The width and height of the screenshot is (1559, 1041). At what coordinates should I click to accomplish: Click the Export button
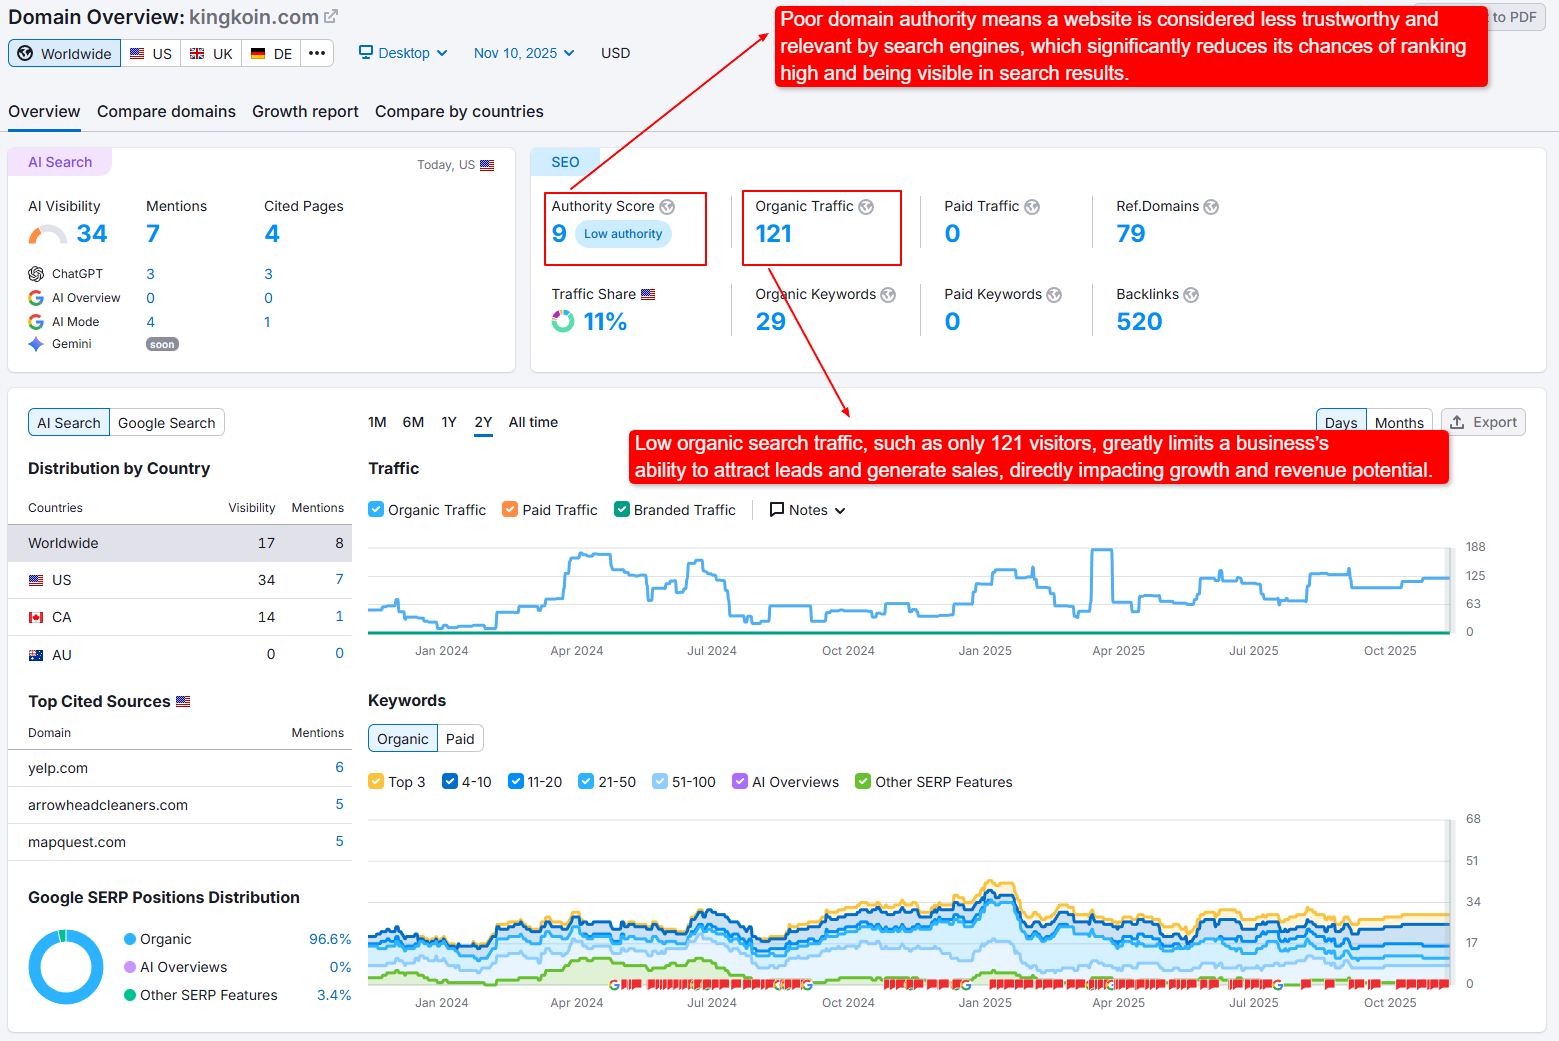click(1483, 422)
